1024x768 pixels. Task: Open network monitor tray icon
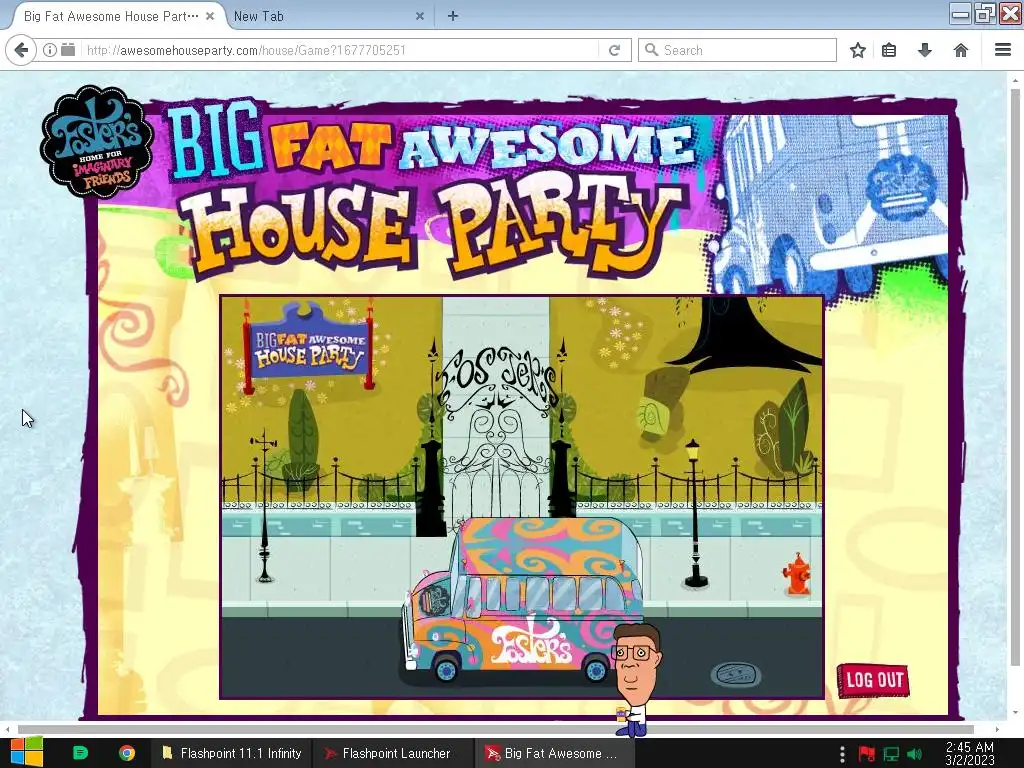tap(891, 754)
